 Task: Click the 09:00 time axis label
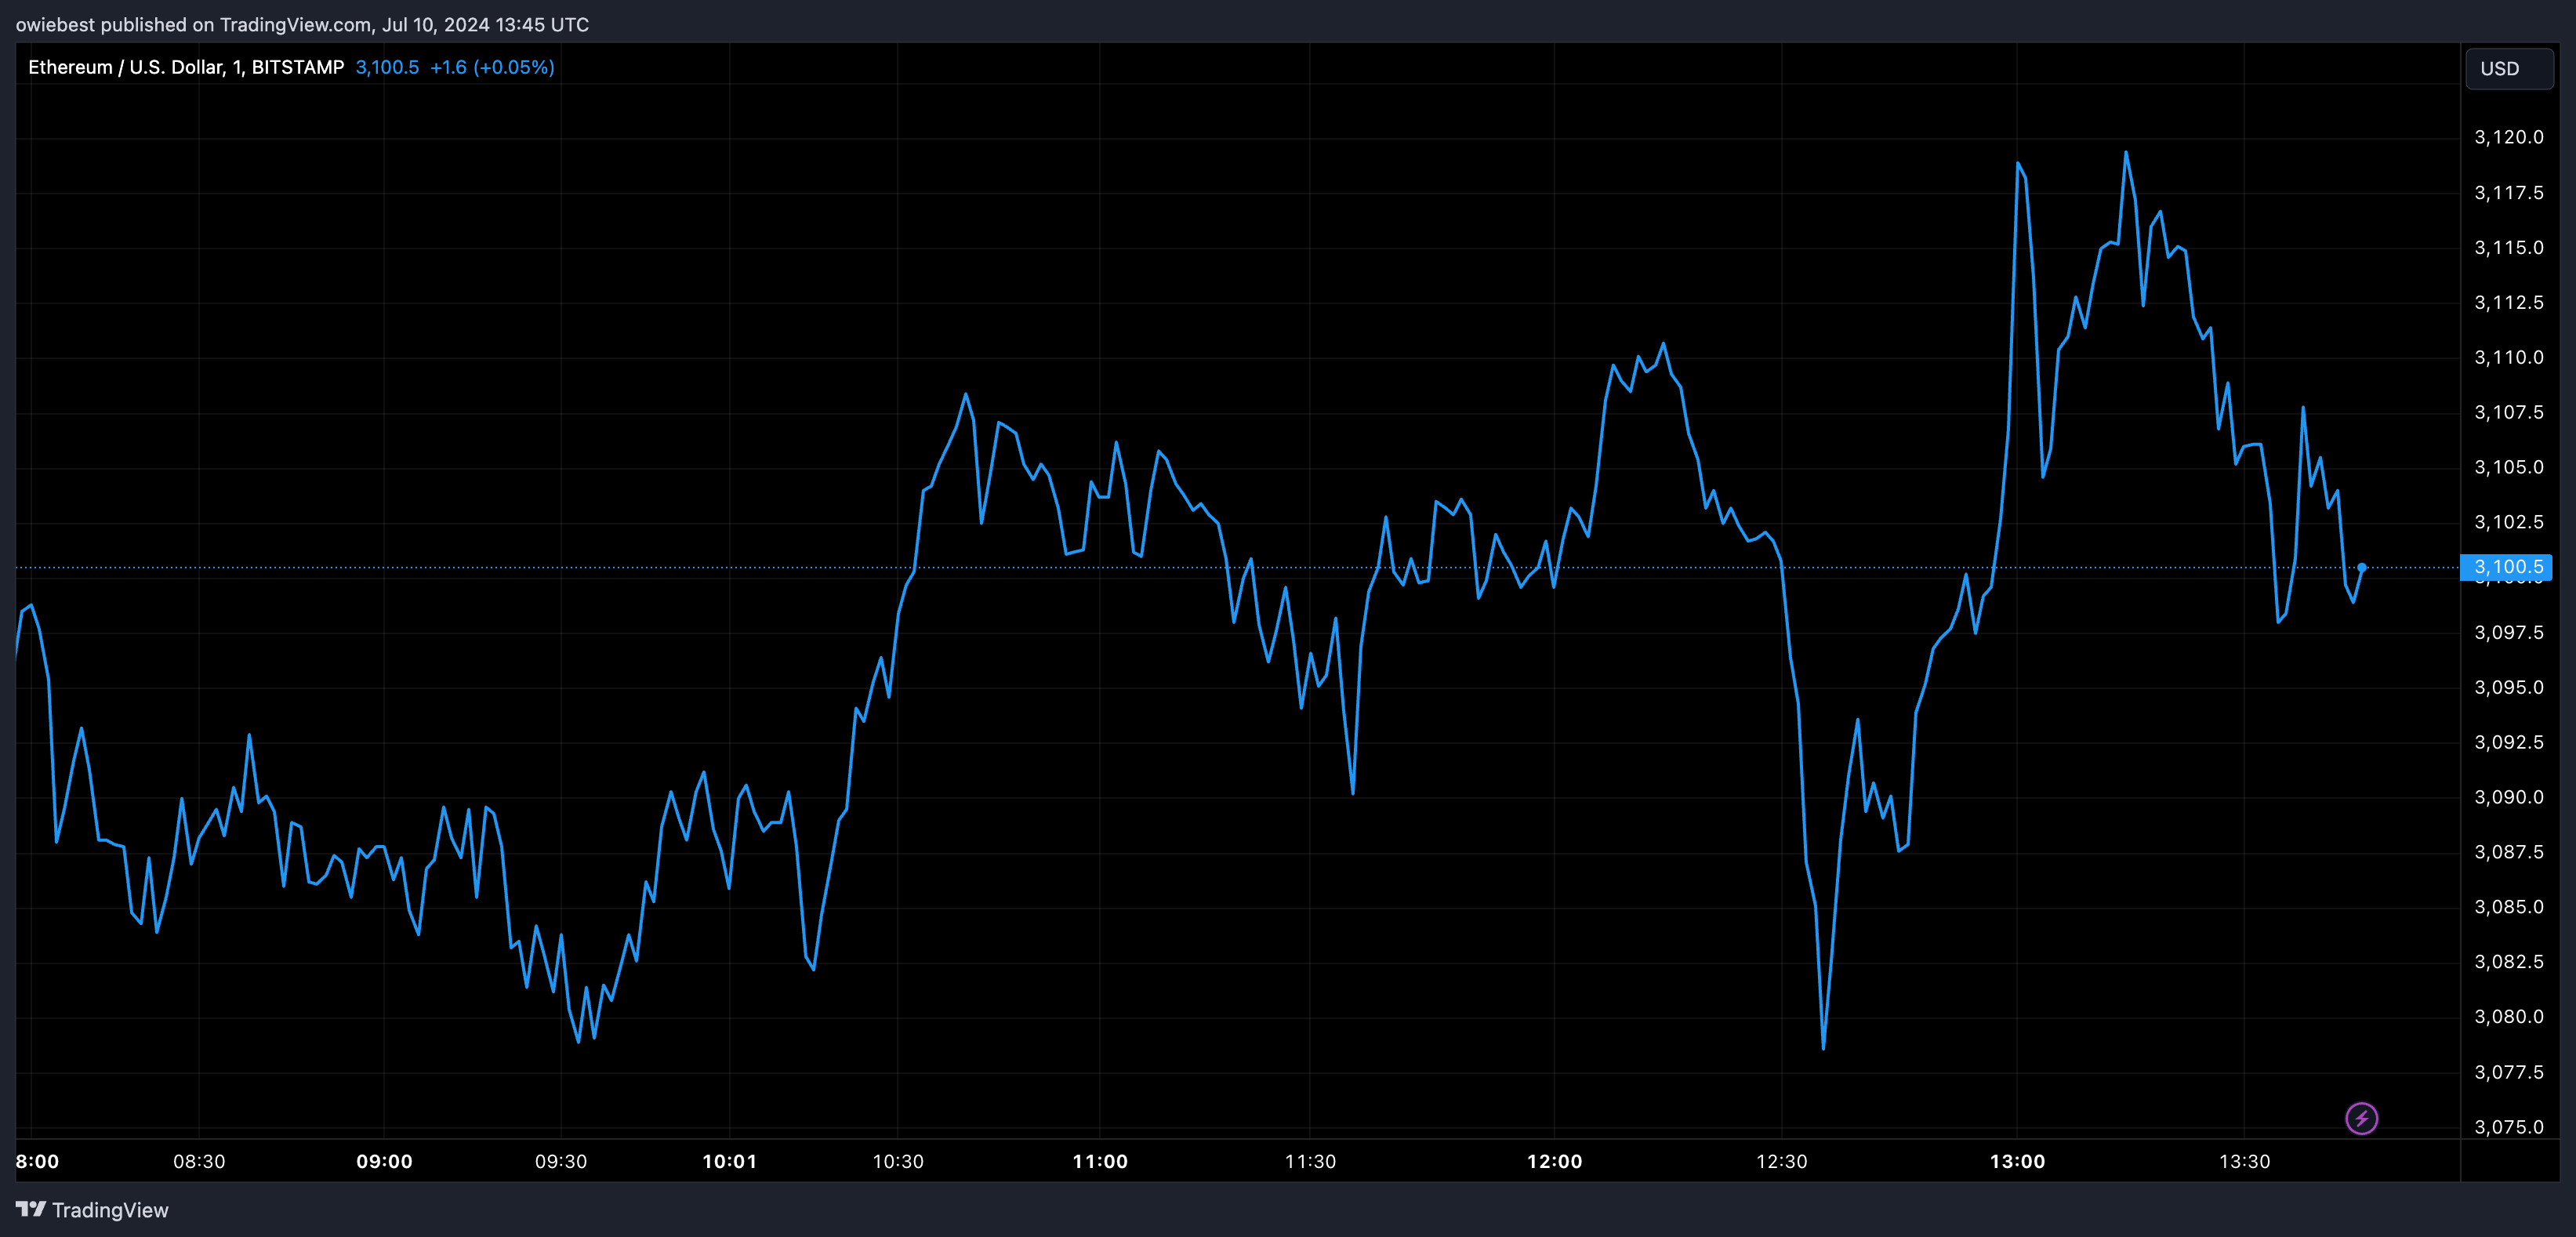click(x=384, y=1161)
